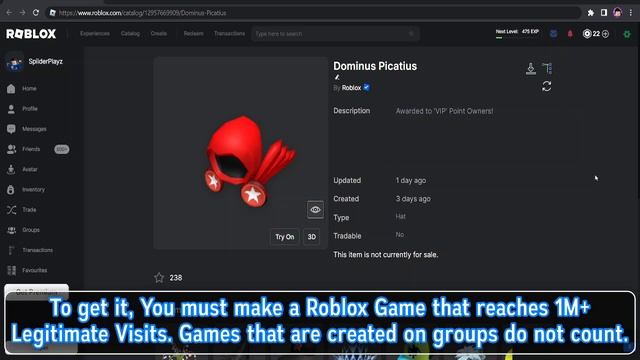Click the Home sidebar icon
The height and width of the screenshot is (360, 640).
tap(11, 89)
